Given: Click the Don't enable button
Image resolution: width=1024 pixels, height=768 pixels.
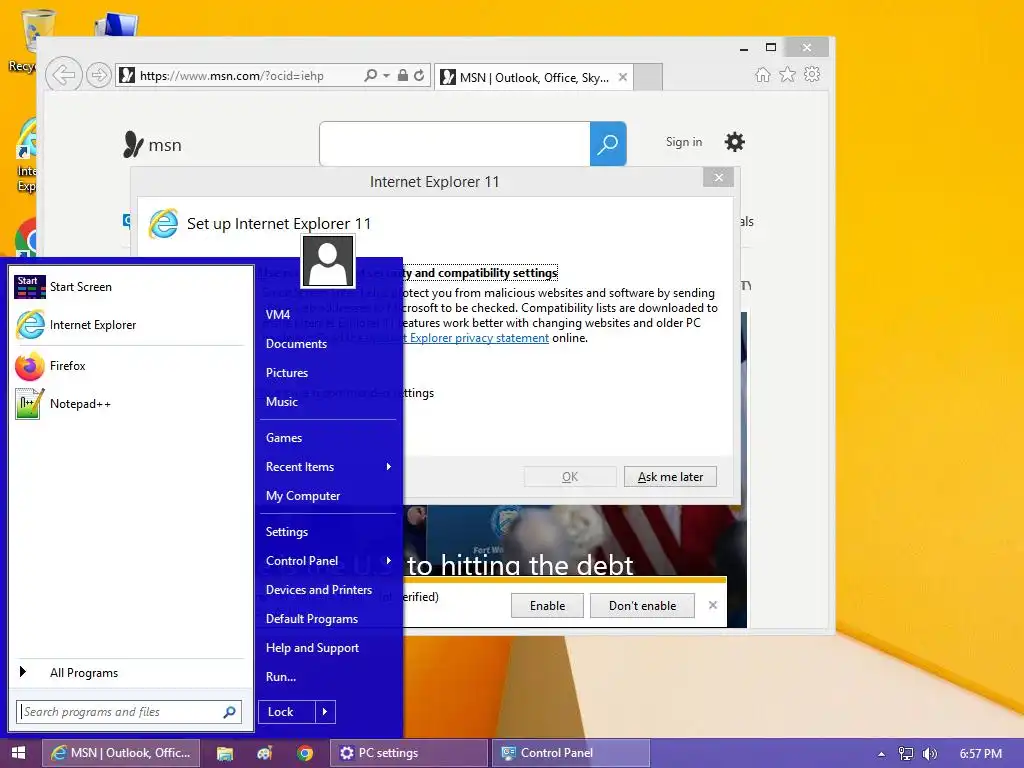Looking at the screenshot, I should [642, 605].
